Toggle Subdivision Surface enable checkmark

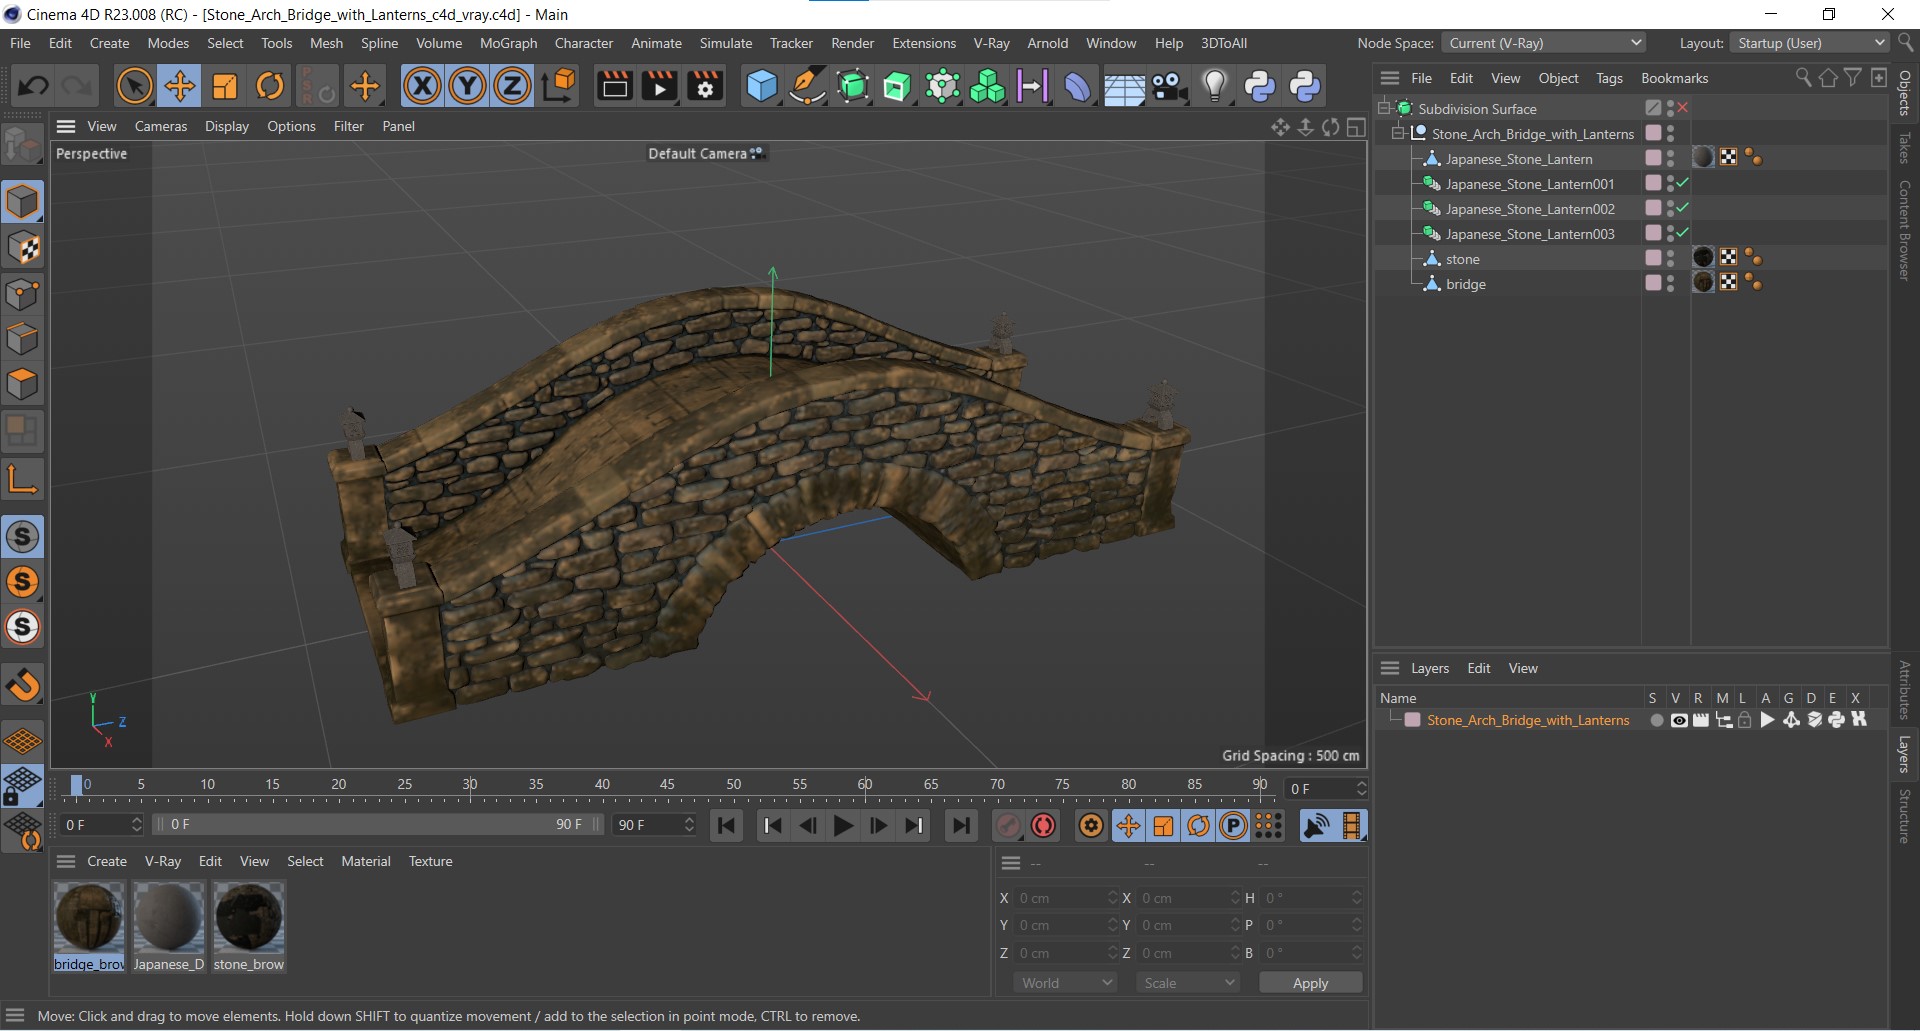coord(1682,108)
